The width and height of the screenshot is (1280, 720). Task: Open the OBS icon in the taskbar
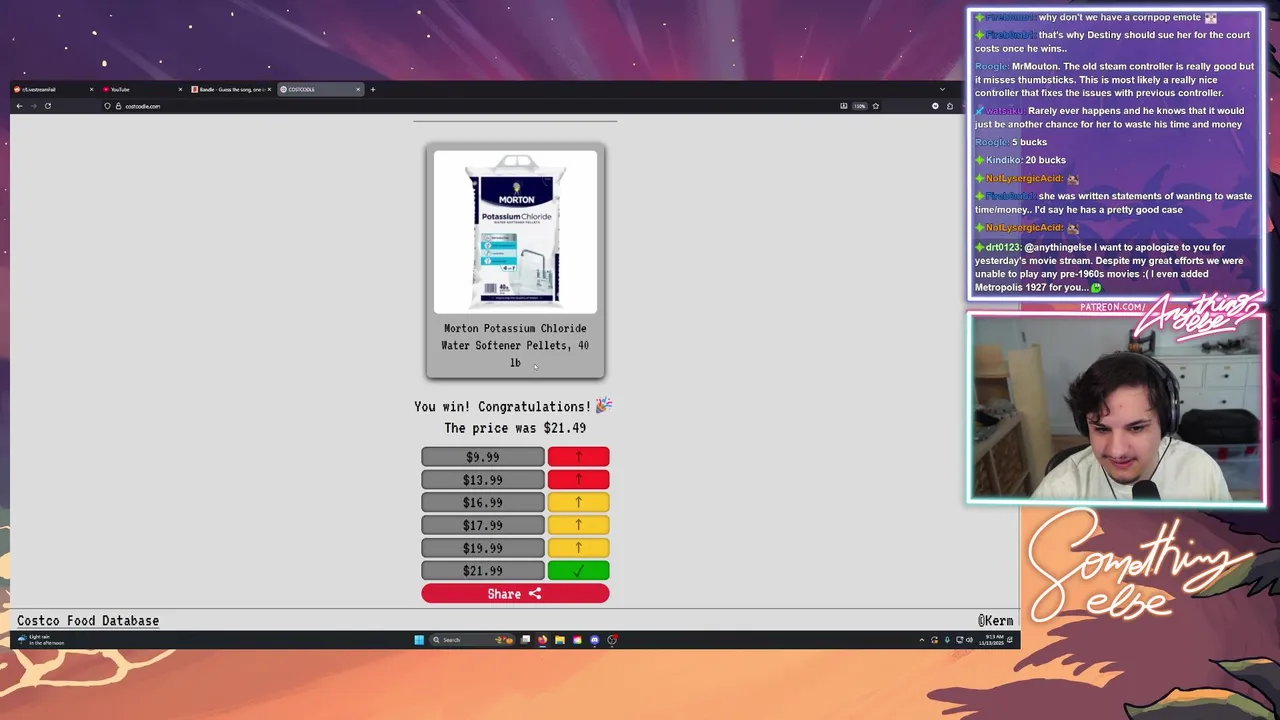coord(612,640)
